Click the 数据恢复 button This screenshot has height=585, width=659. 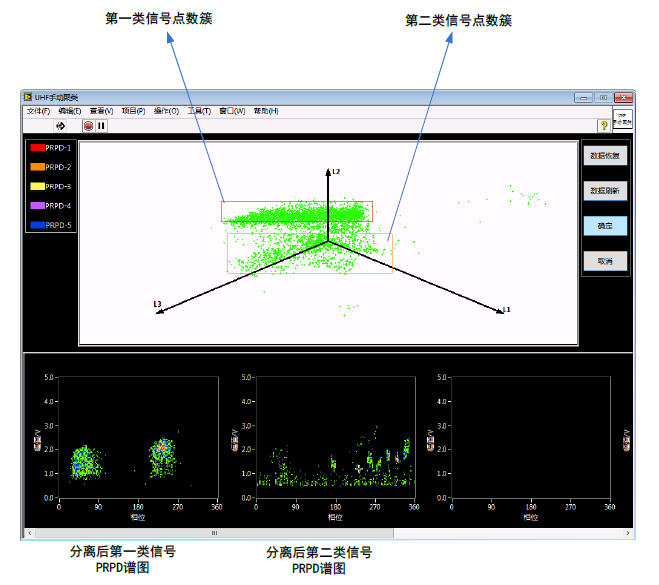(605, 156)
